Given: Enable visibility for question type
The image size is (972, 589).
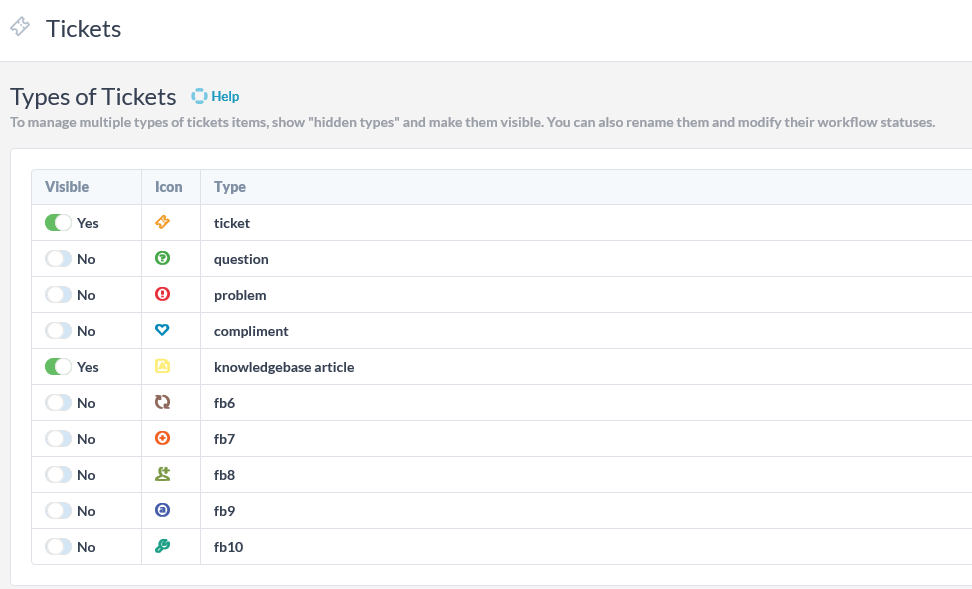Looking at the screenshot, I should click(x=58, y=259).
